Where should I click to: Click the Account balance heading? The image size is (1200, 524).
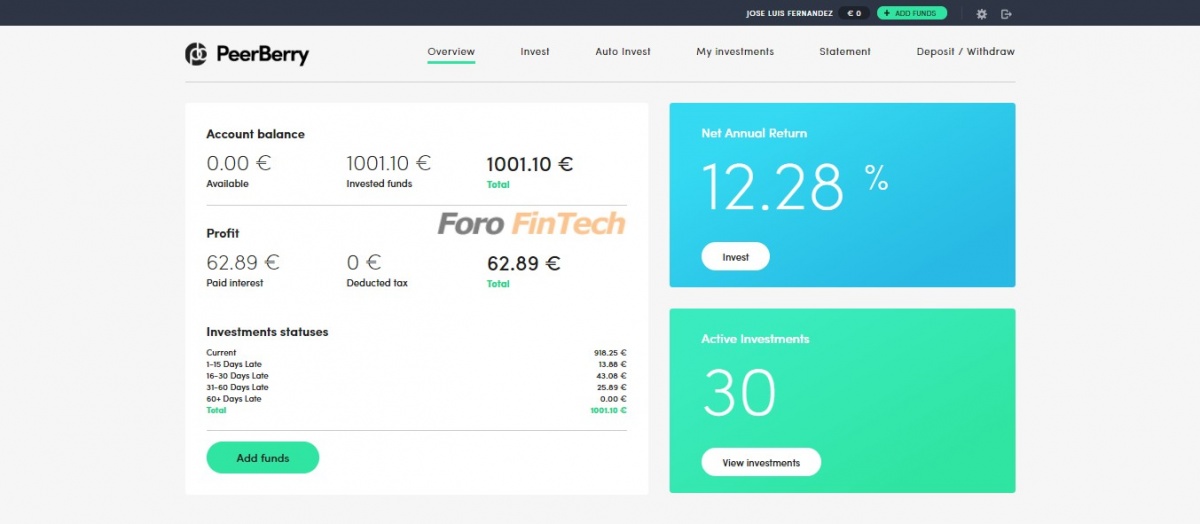coord(255,134)
